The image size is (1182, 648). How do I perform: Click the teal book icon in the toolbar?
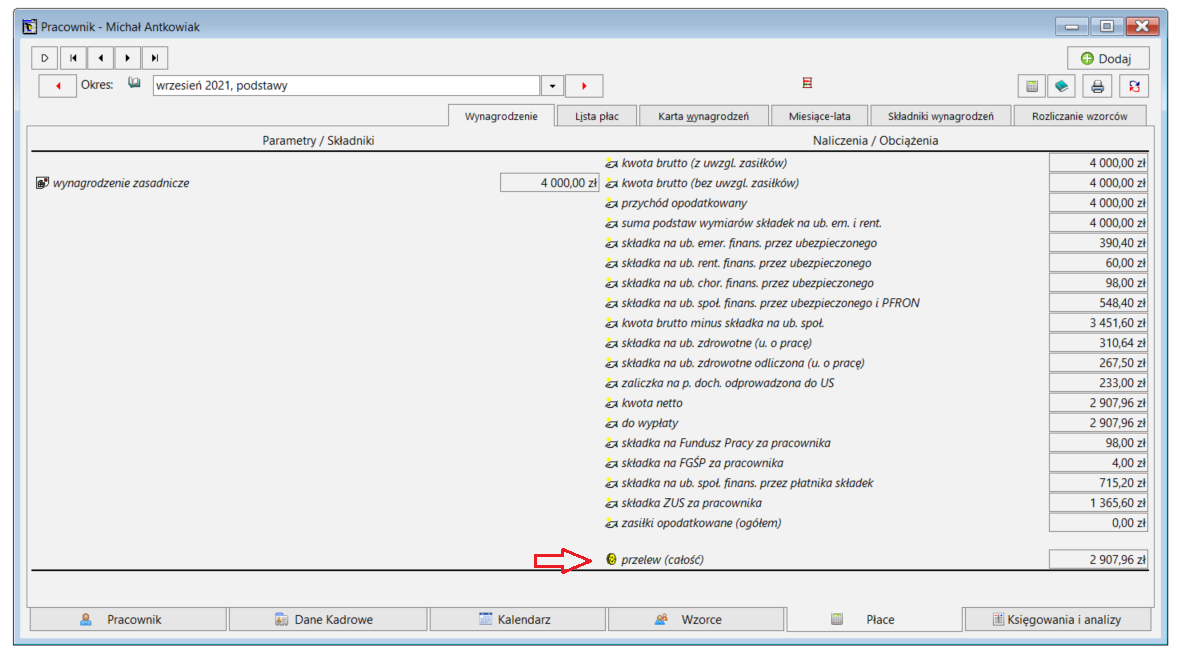tap(1061, 87)
